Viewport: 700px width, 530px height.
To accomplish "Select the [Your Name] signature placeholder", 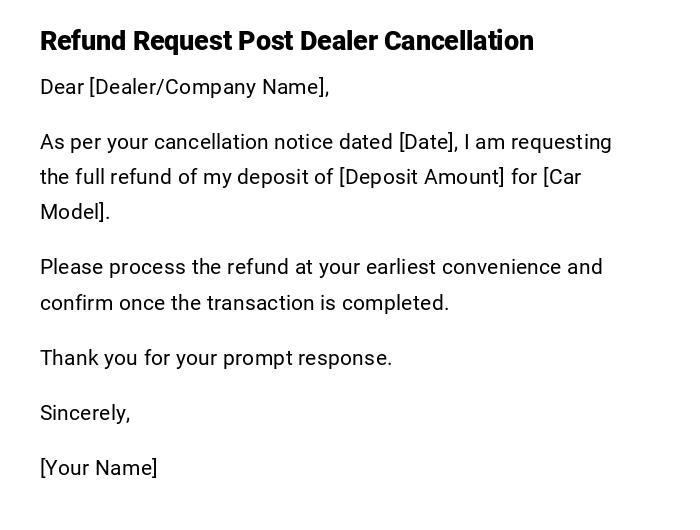I will point(99,468).
